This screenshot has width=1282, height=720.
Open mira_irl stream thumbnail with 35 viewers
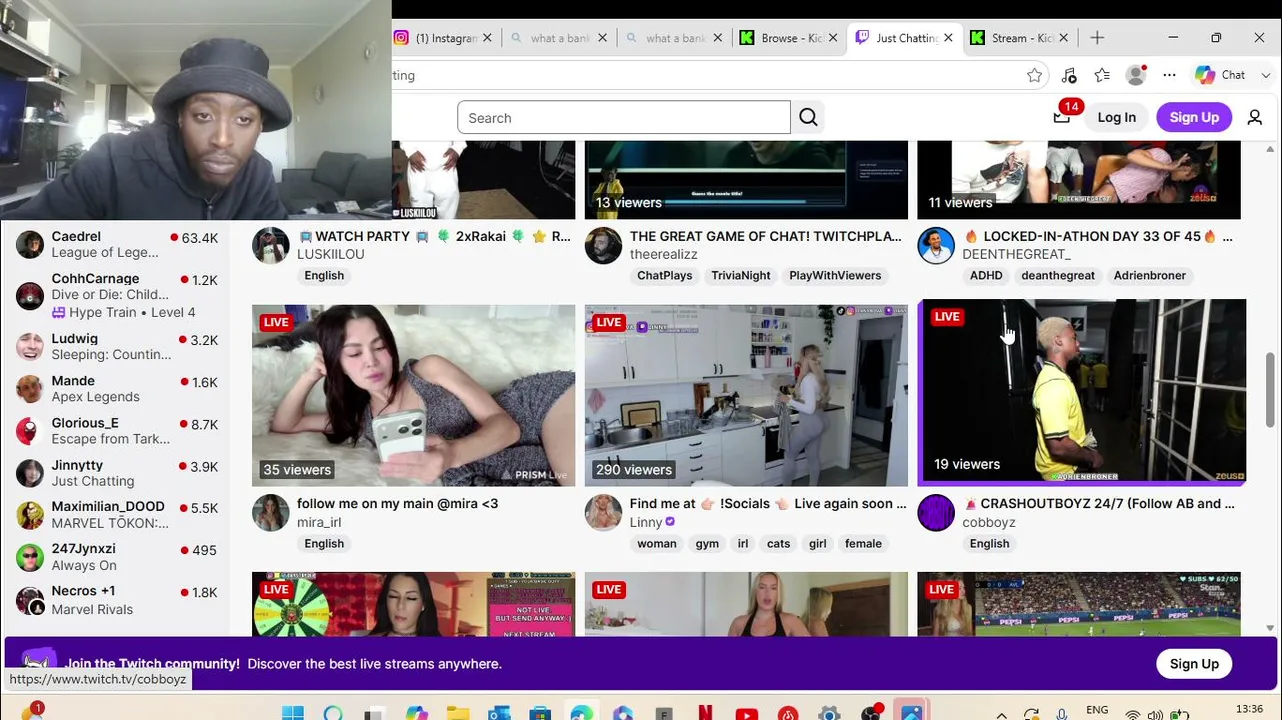click(x=414, y=396)
